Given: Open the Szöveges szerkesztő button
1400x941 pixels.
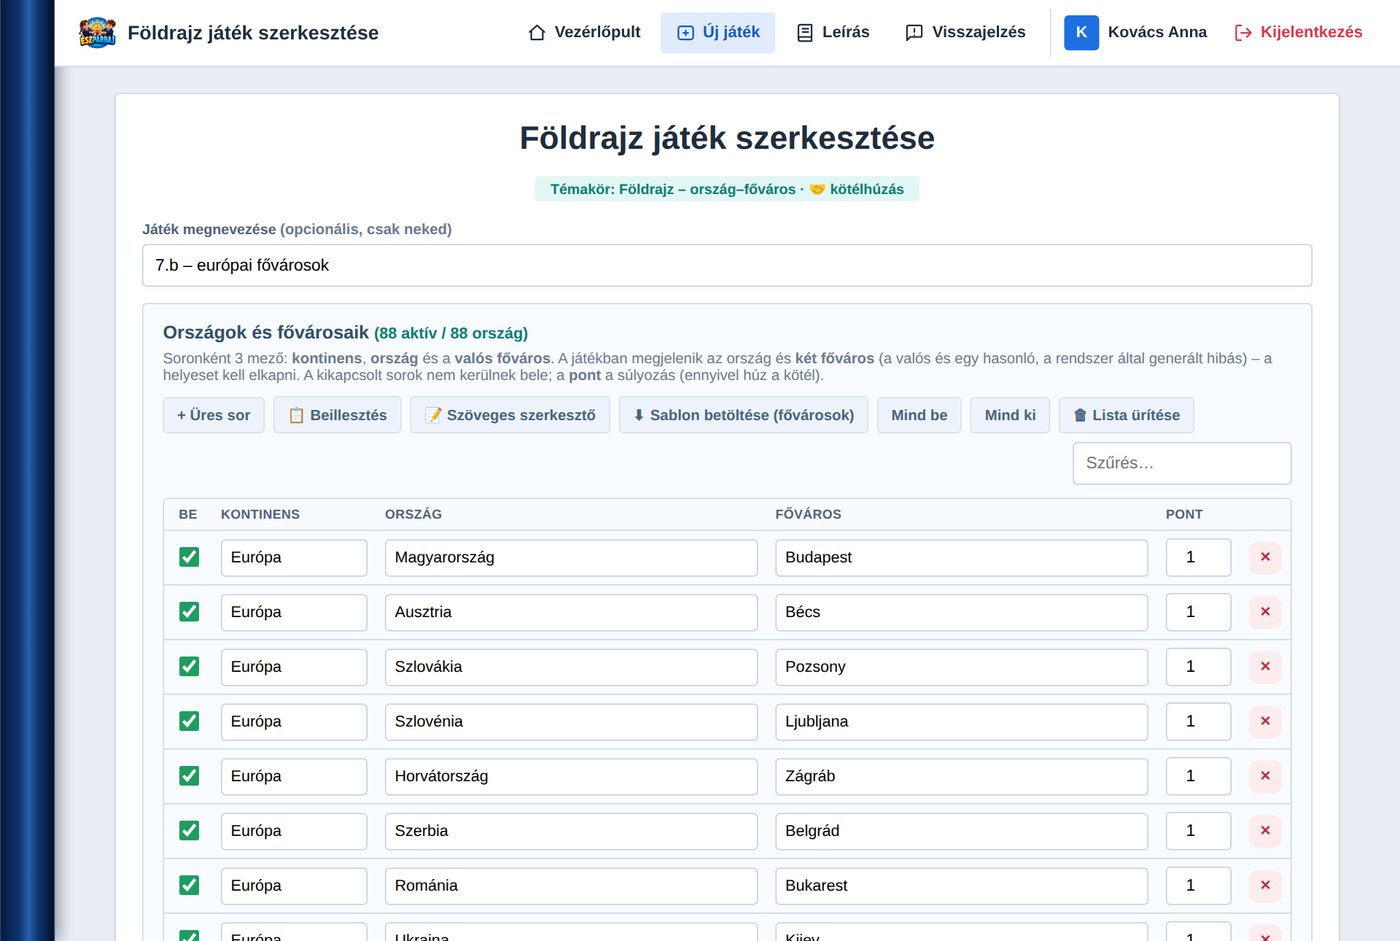Looking at the screenshot, I should tap(510, 415).
